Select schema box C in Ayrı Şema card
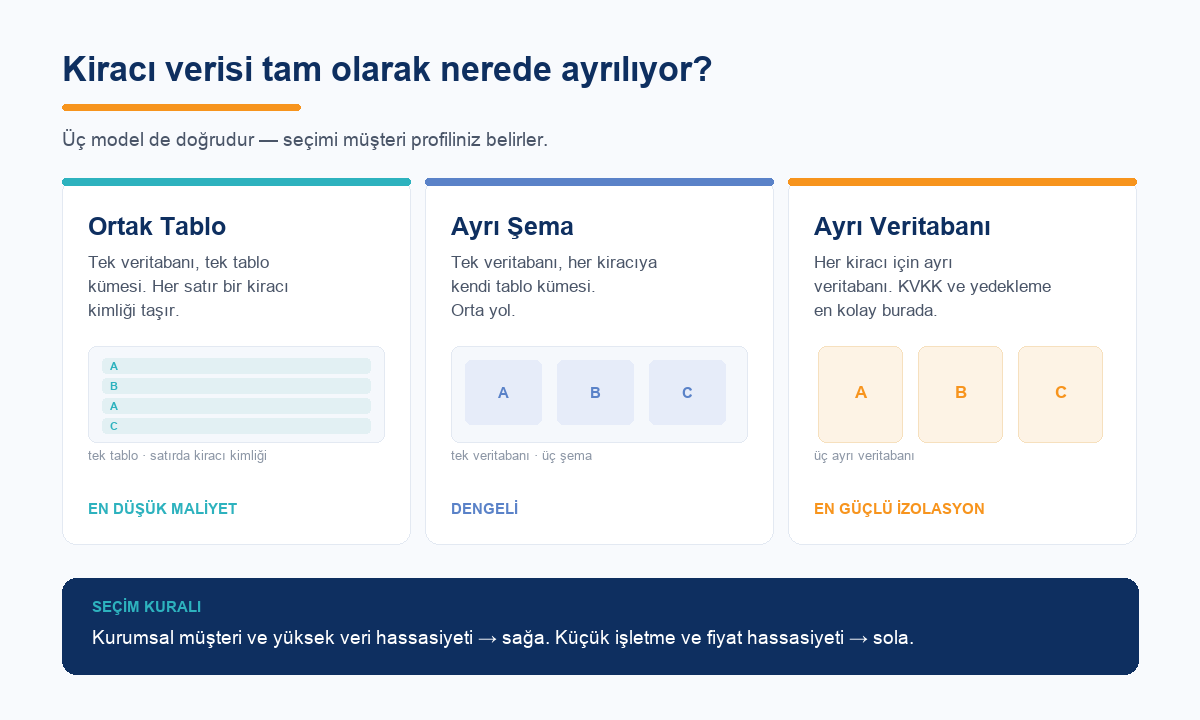Image resolution: width=1200 pixels, height=720 pixels. [687, 393]
